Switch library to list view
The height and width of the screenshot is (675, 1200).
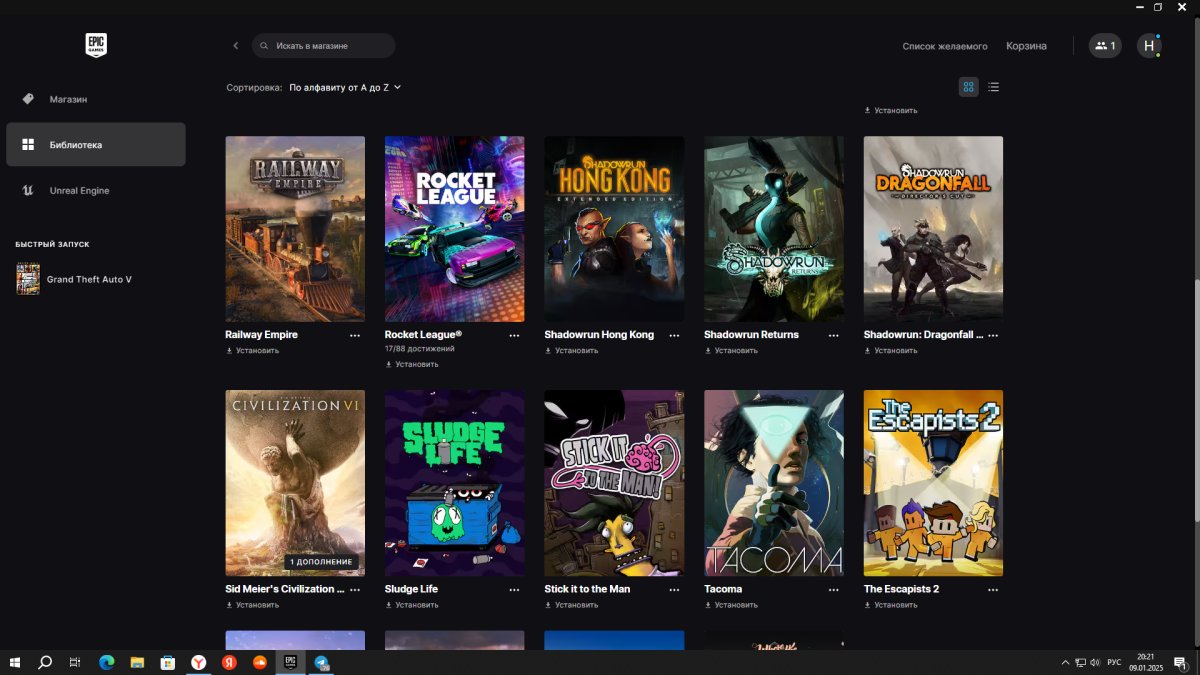993,87
